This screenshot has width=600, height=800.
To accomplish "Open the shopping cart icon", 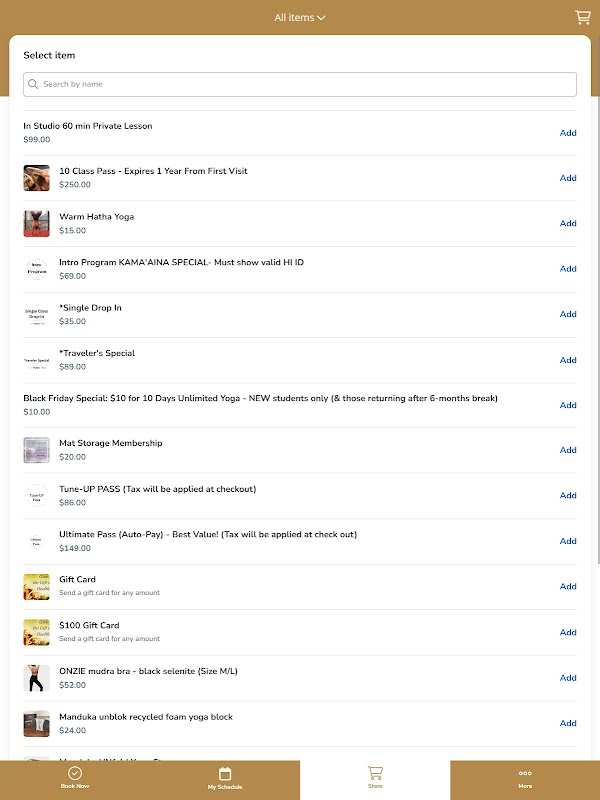I will tap(582, 17).
